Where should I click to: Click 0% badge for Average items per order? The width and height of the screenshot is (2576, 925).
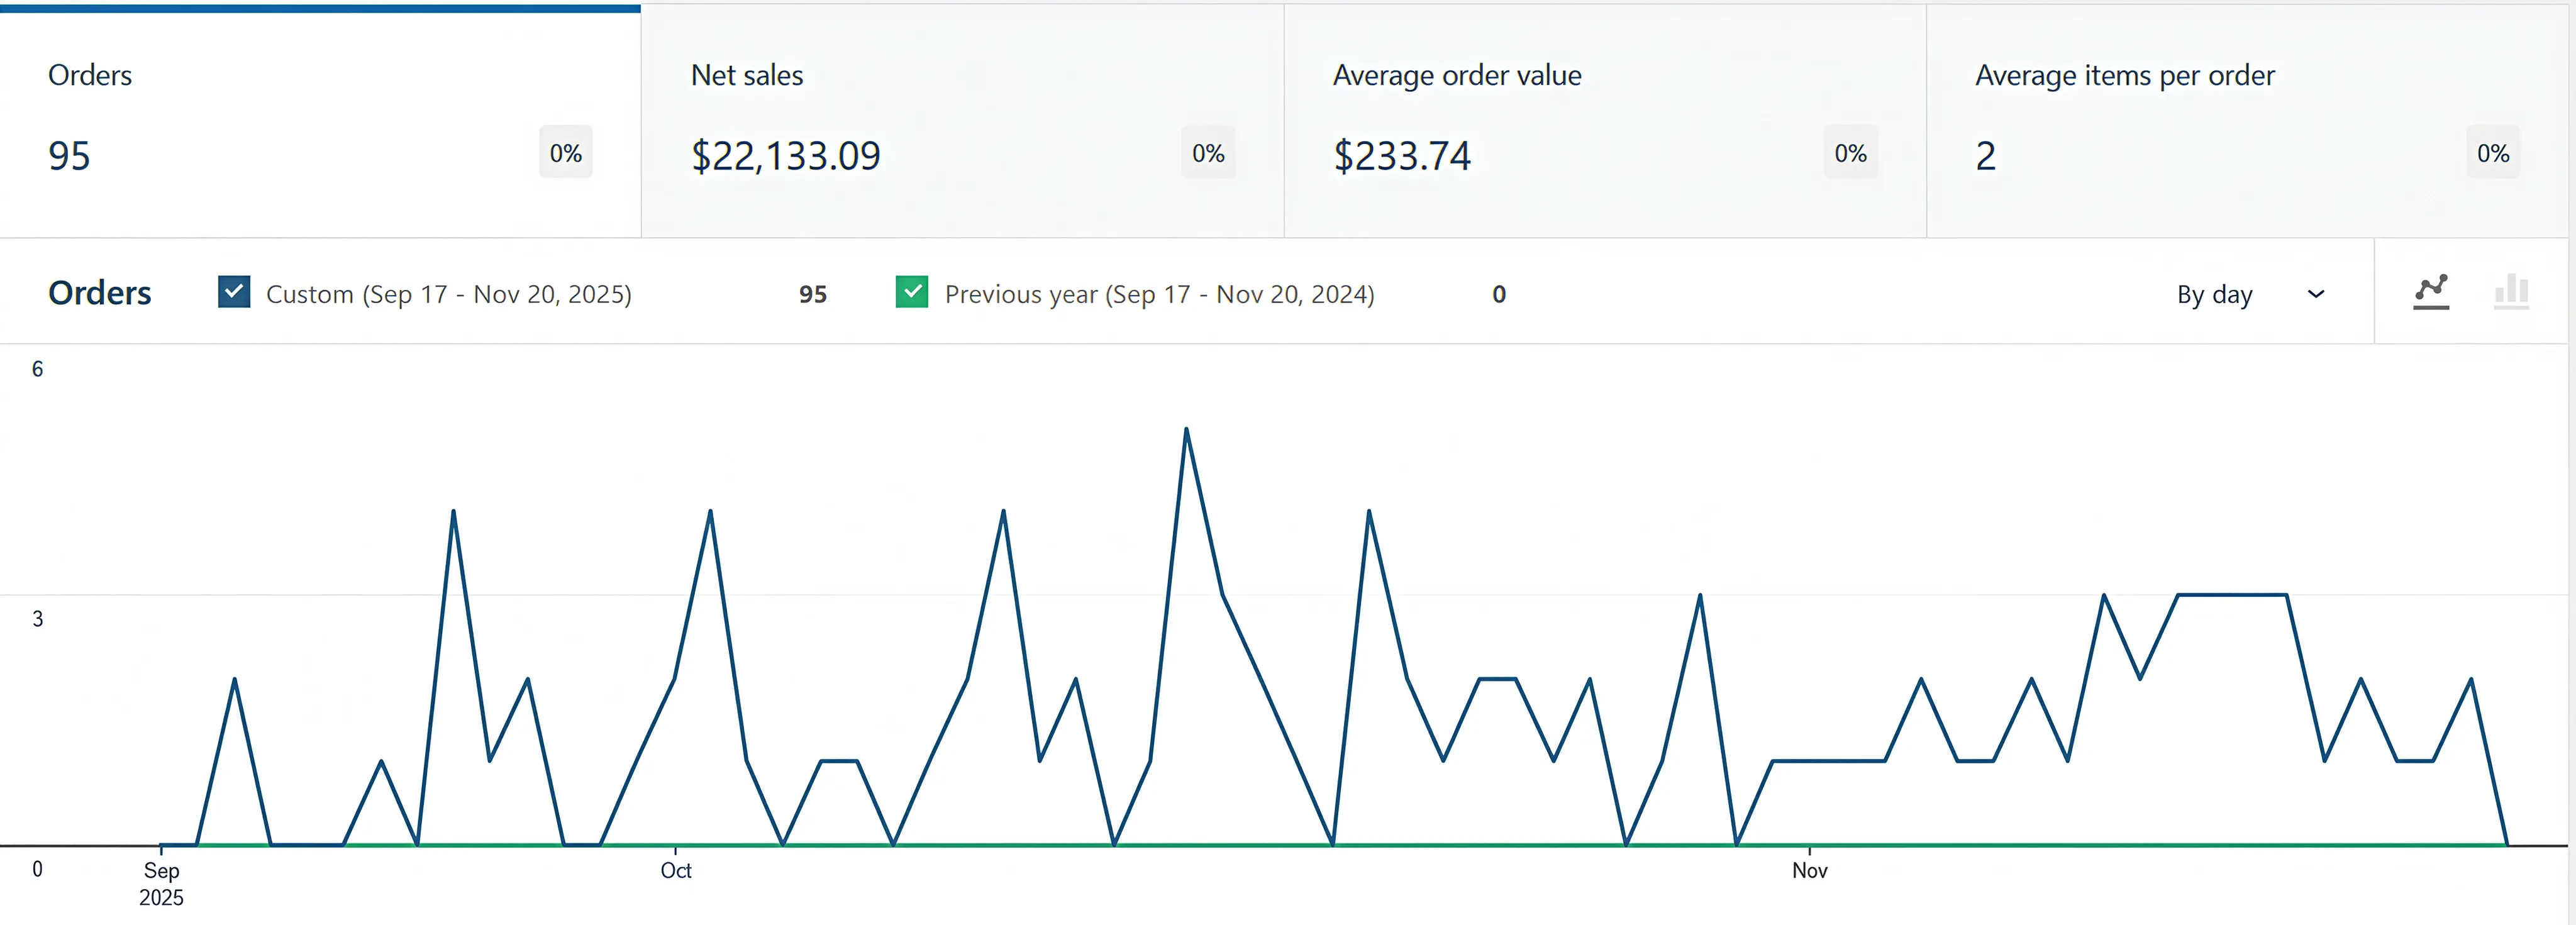tap(2492, 153)
